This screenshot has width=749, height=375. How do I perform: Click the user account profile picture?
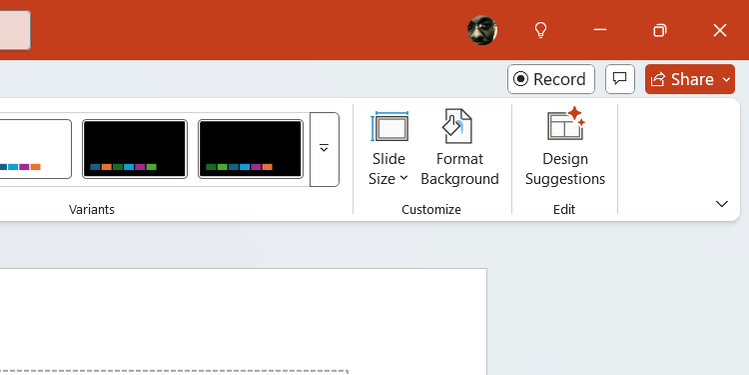point(482,30)
